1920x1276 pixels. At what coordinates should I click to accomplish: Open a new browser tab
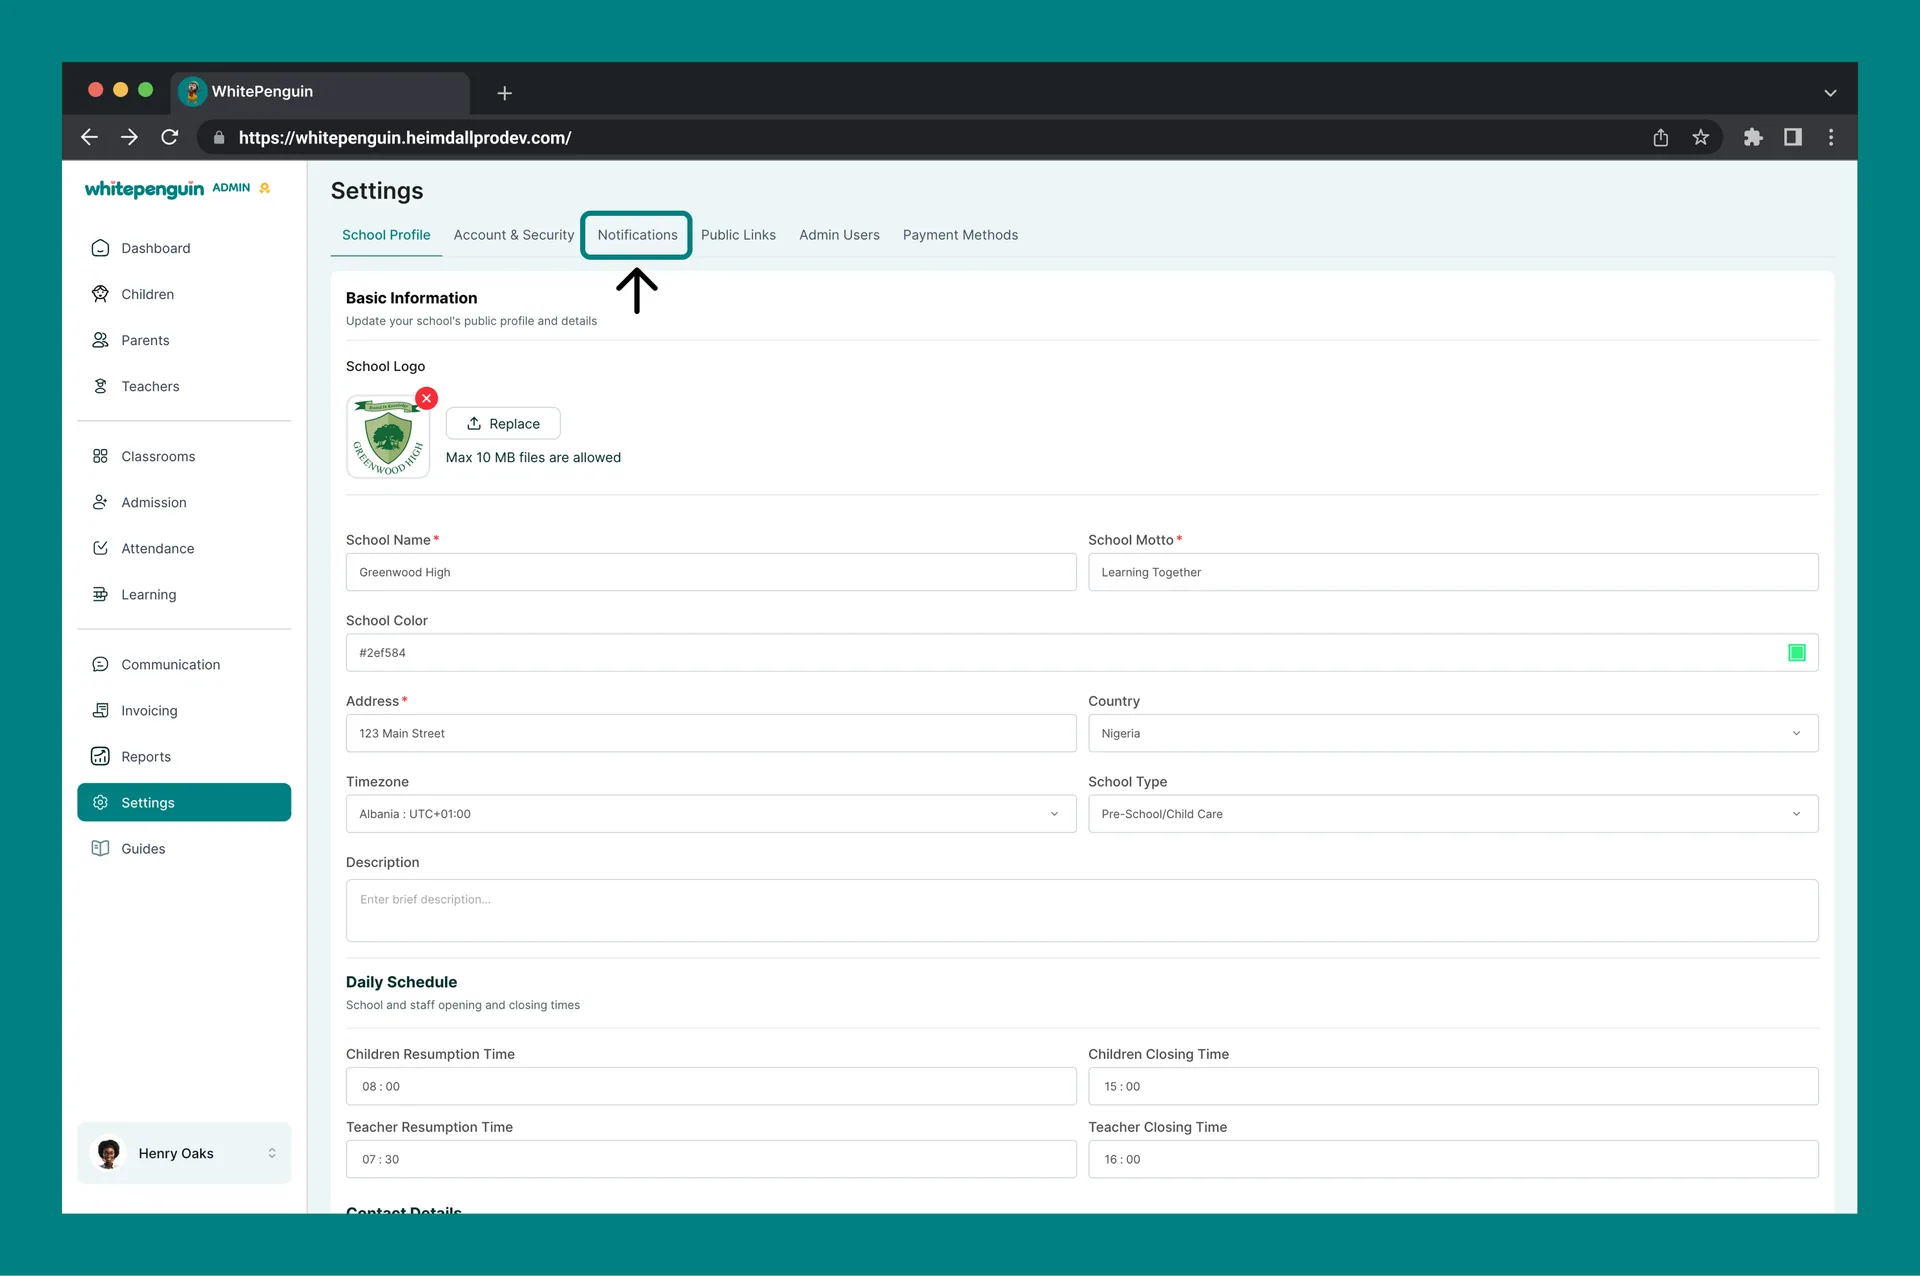click(x=505, y=92)
